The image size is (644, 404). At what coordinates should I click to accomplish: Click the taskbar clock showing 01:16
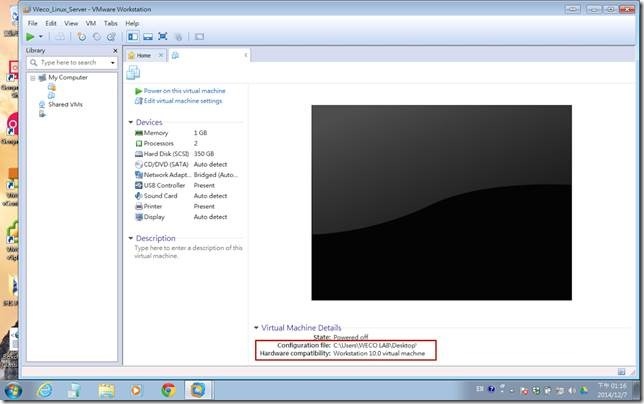pyautogui.click(x=612, y=390)
